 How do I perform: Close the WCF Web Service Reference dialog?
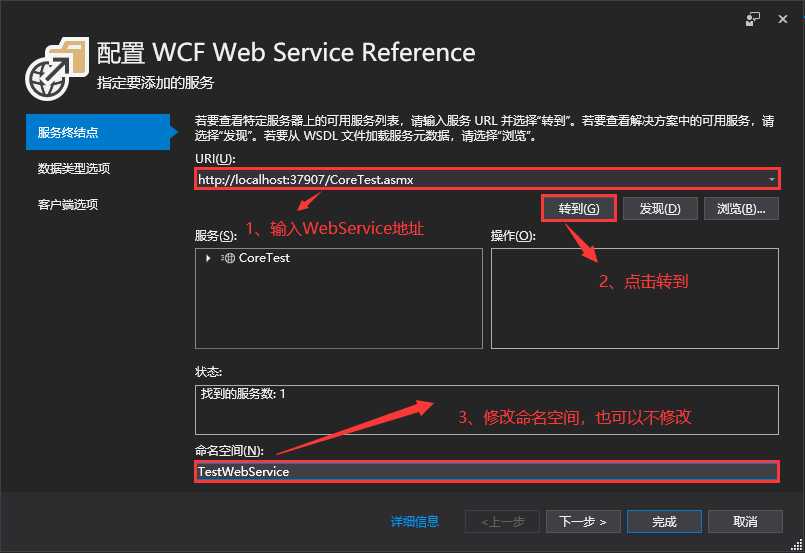pos(782,20)
